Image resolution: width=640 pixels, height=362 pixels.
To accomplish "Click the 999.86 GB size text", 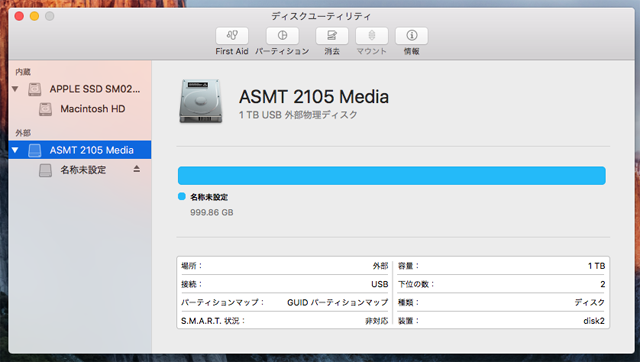I will click(x=211, y=212).
